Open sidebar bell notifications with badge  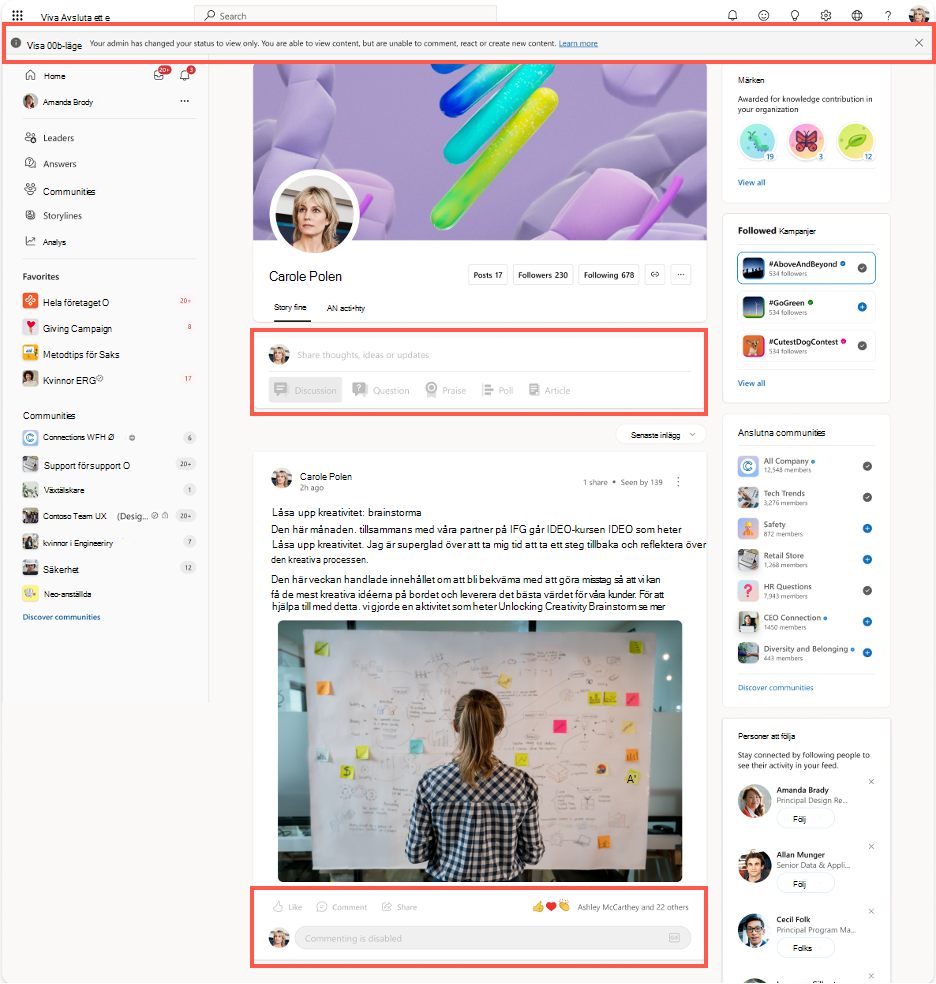click(186, 75)
